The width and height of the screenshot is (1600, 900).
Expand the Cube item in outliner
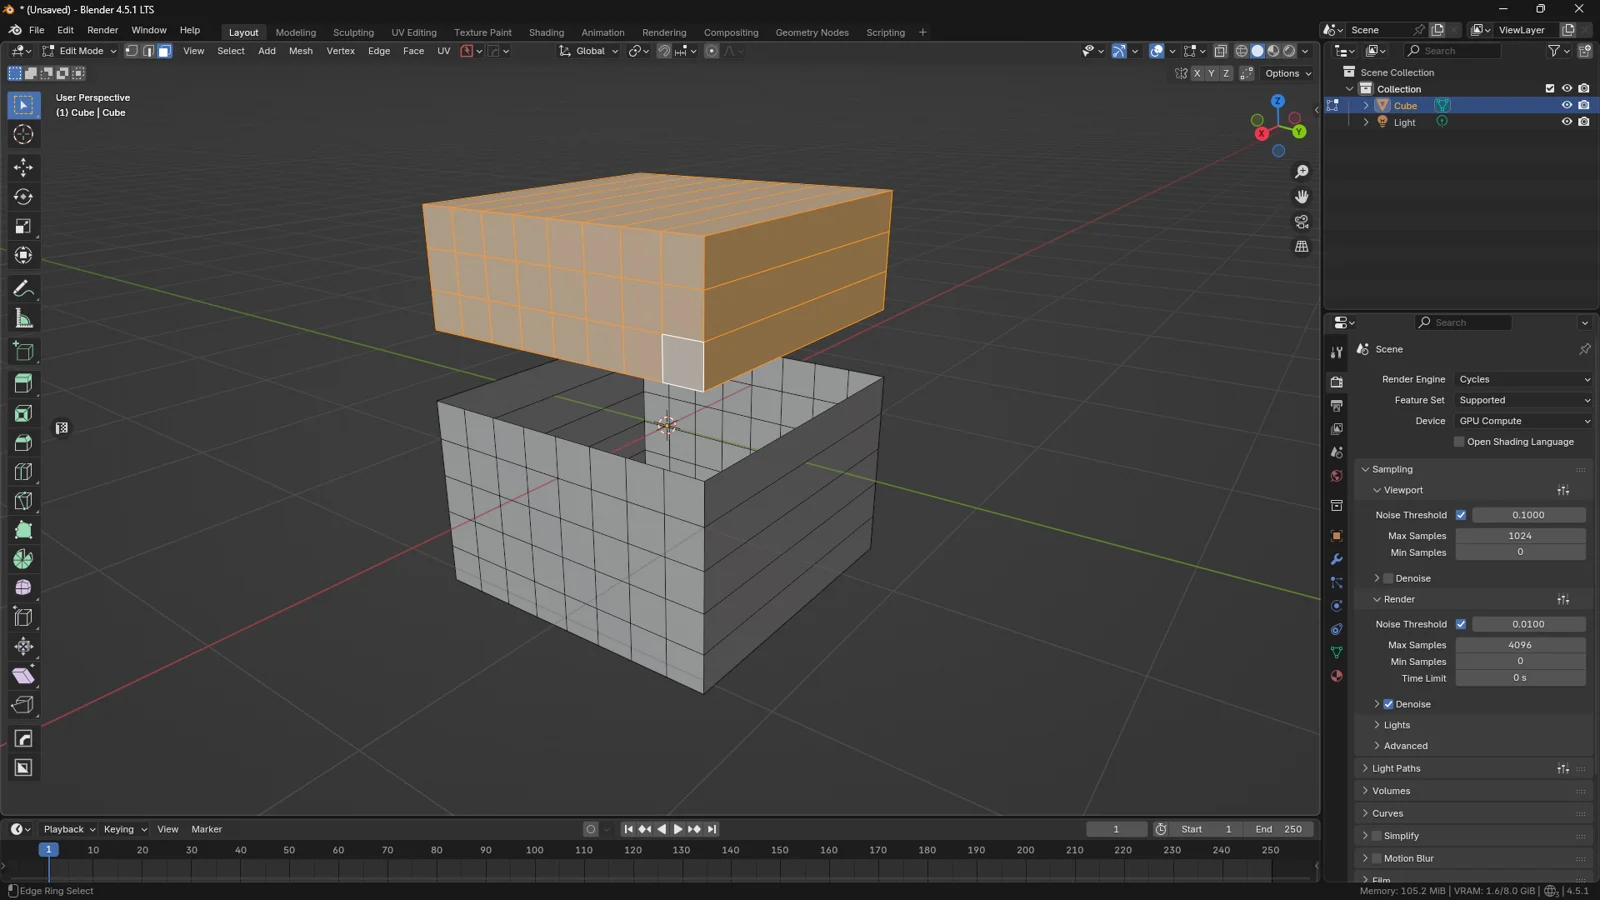[1366, 105]
